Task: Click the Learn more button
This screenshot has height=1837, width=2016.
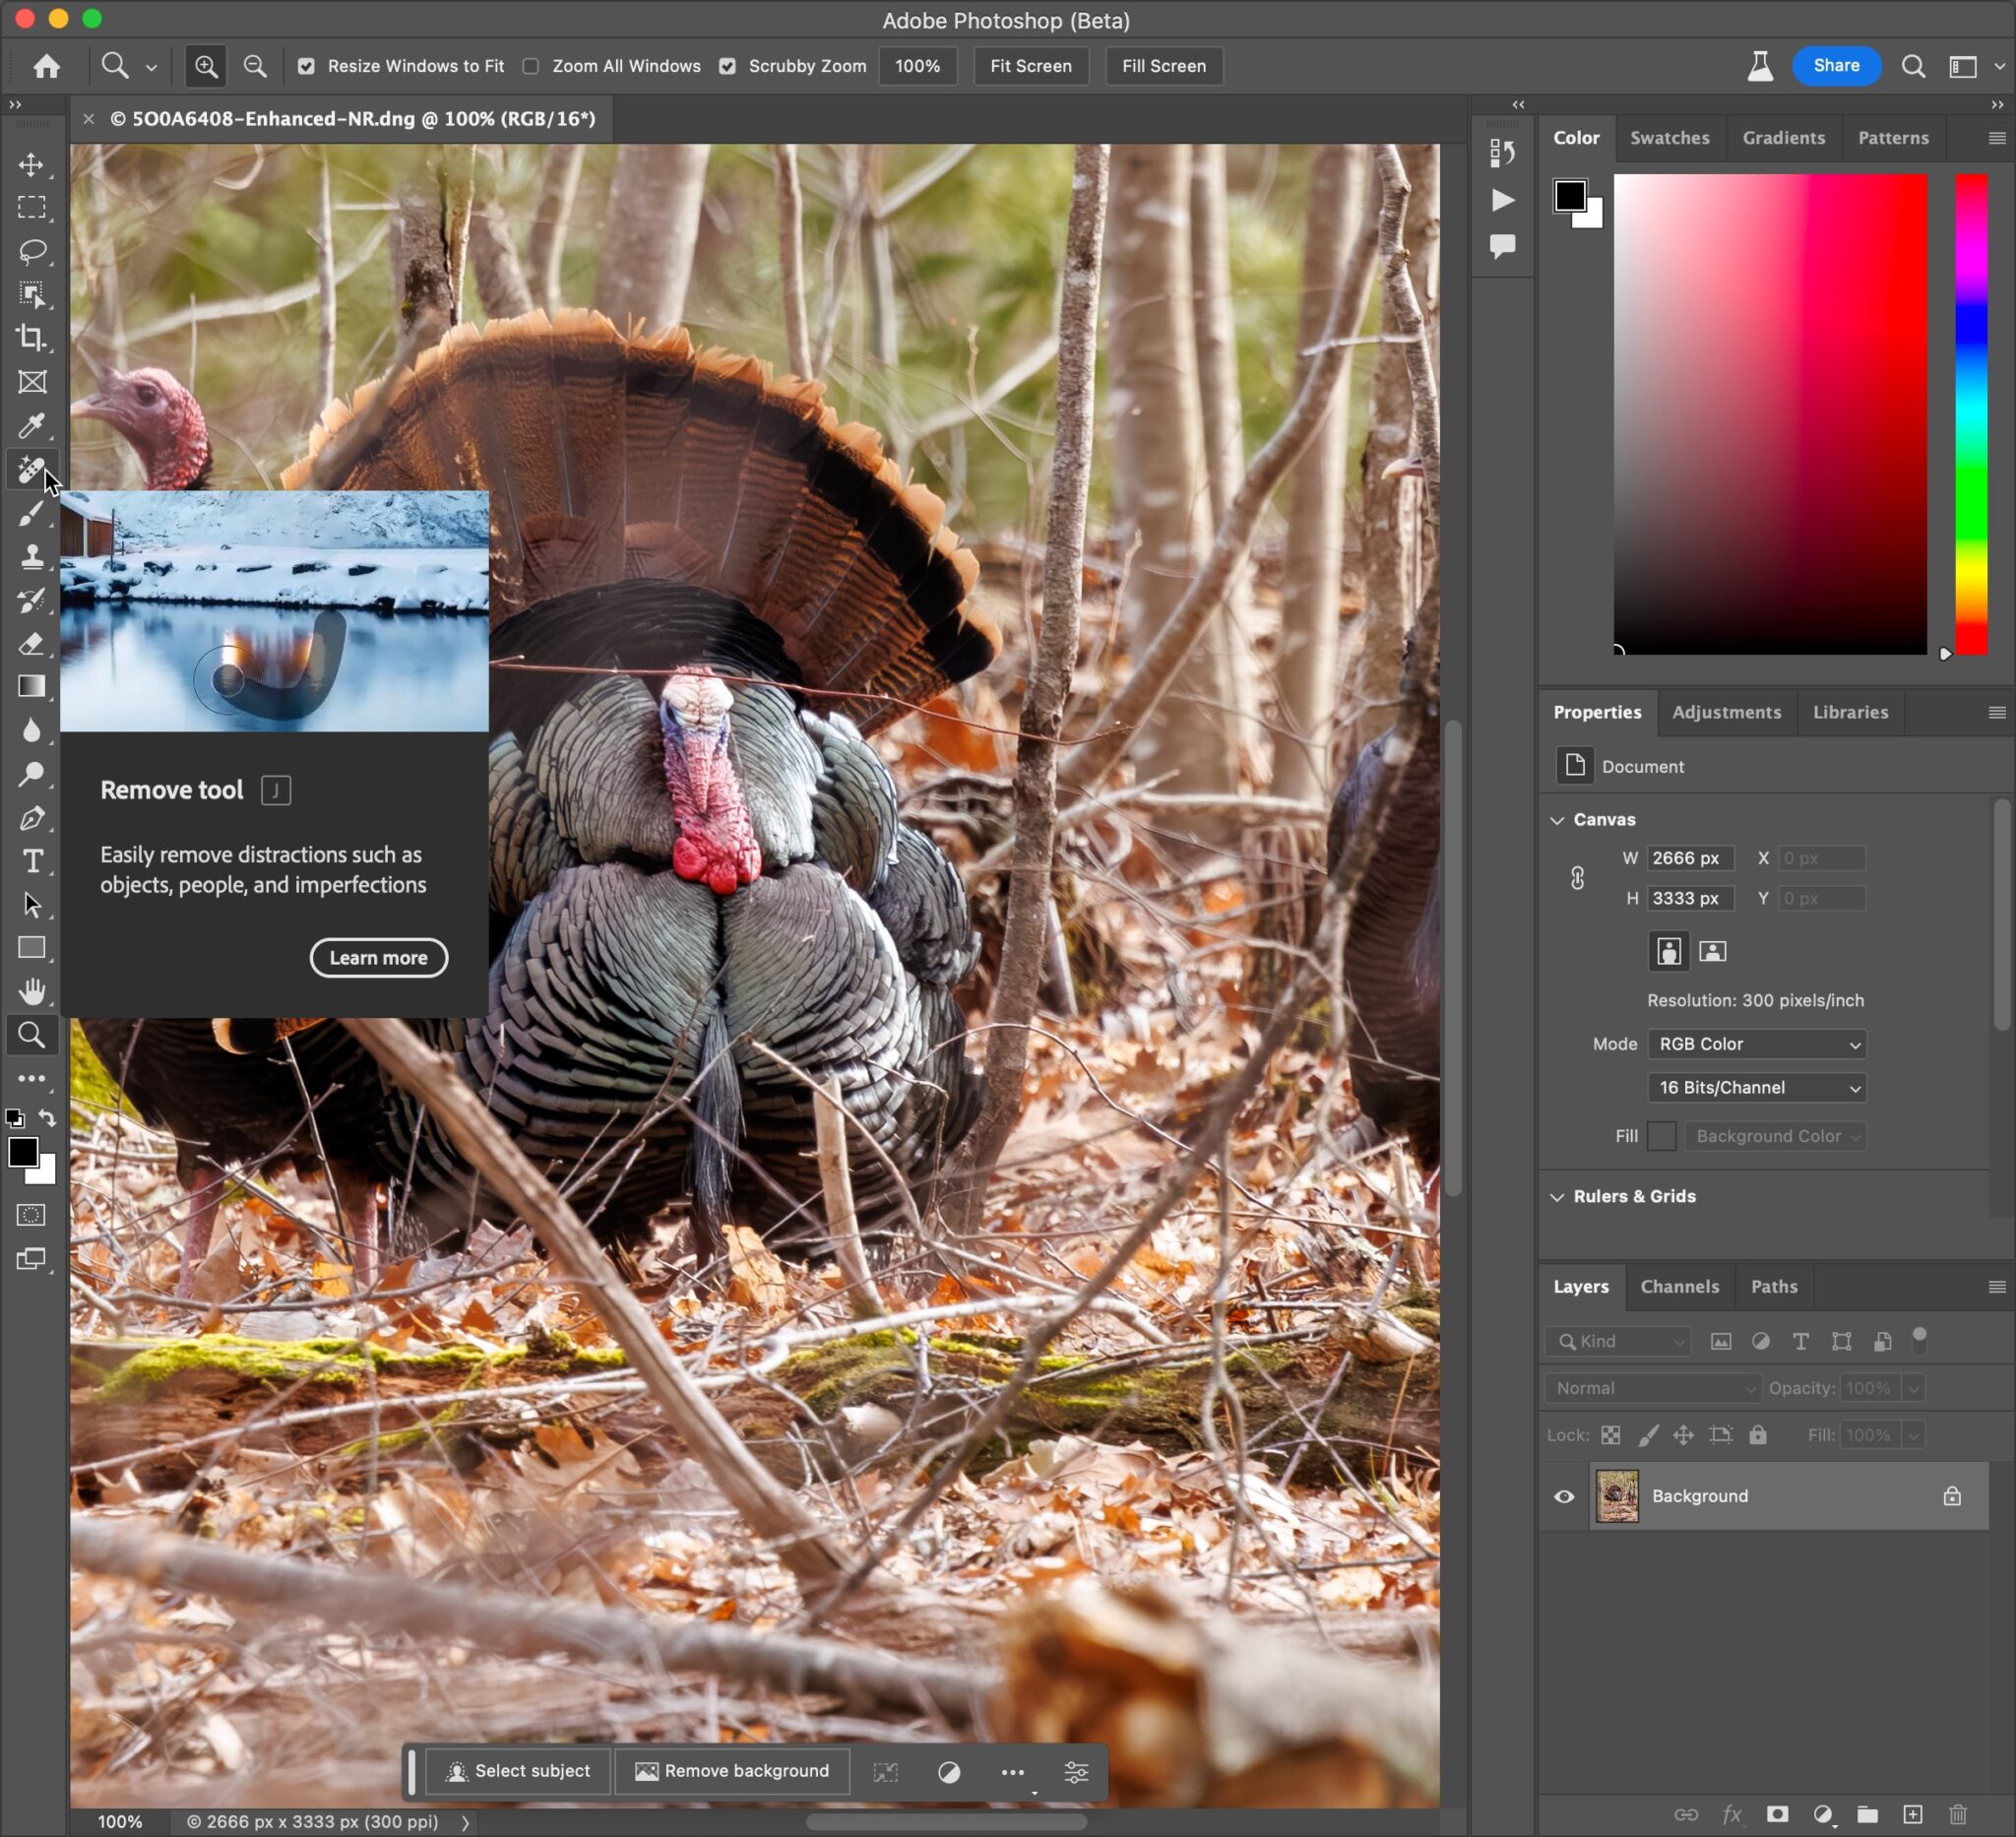Action: [378, 957]
